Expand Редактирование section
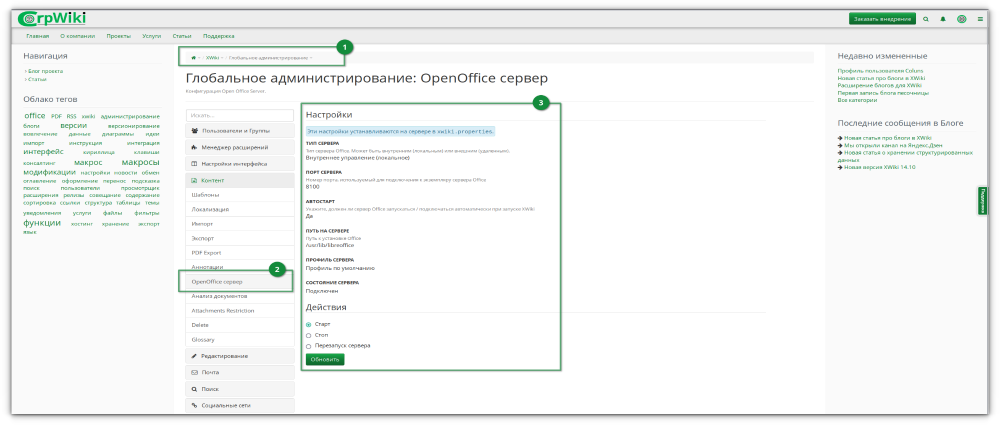This screenshot has height=425, width=1000. [240, 355]
